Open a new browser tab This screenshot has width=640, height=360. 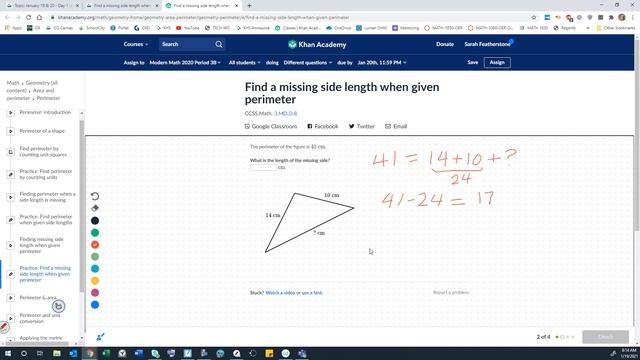point(249,6)
